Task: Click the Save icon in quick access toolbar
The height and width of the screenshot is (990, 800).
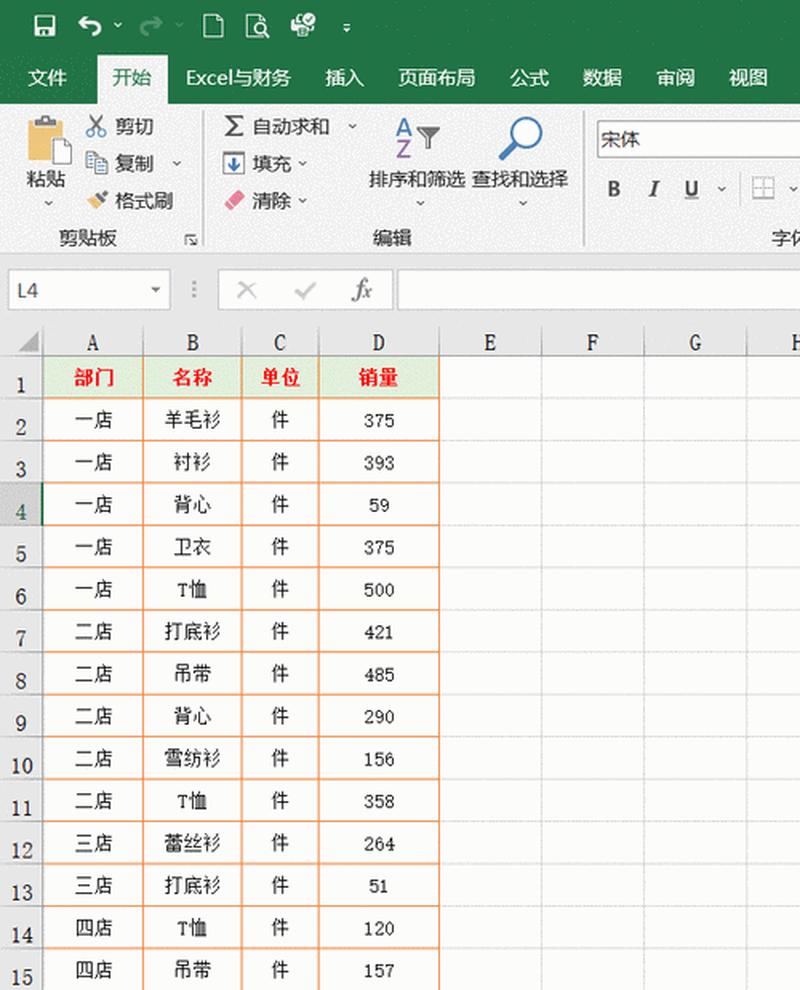Action: pos(44,26)
